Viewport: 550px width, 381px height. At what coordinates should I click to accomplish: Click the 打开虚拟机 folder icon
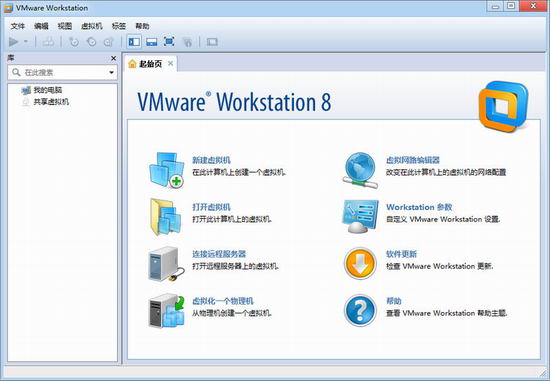pyautogui.click(x=166, y=216)
